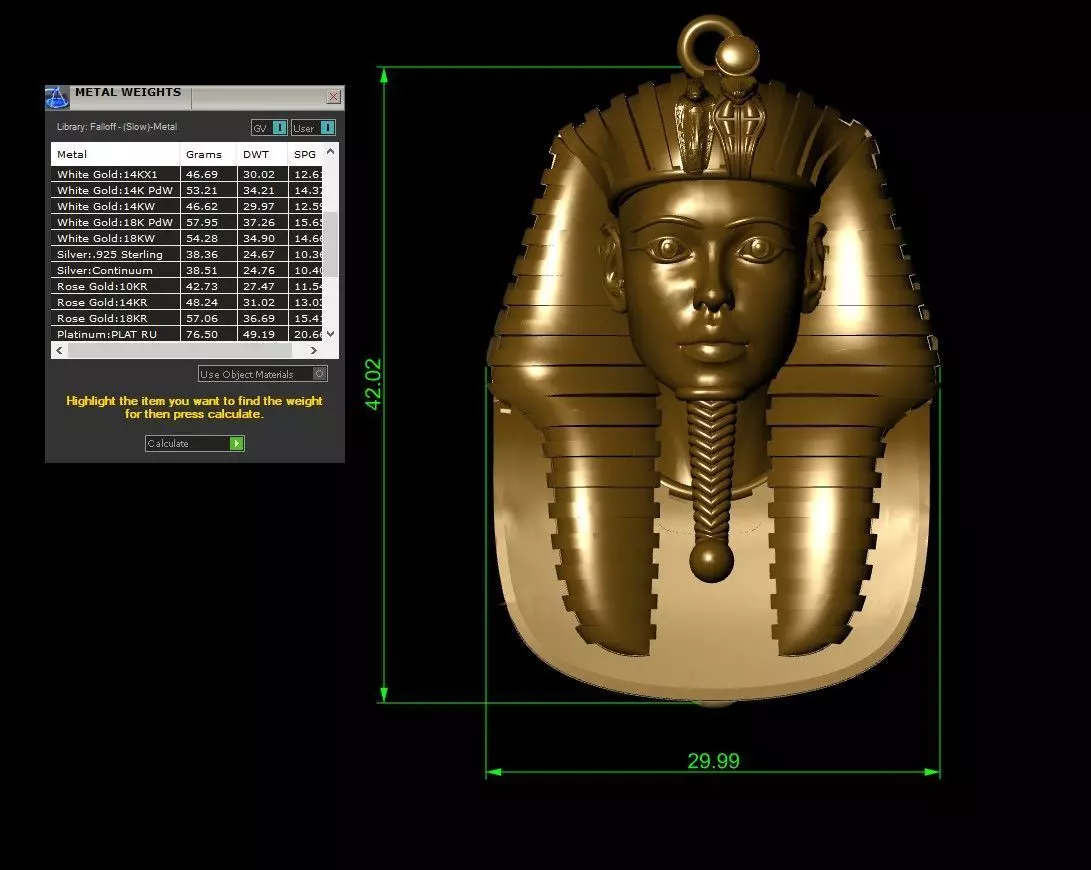
Task: Click the 53.21 grams cell
Action: [x=208, y=190]
